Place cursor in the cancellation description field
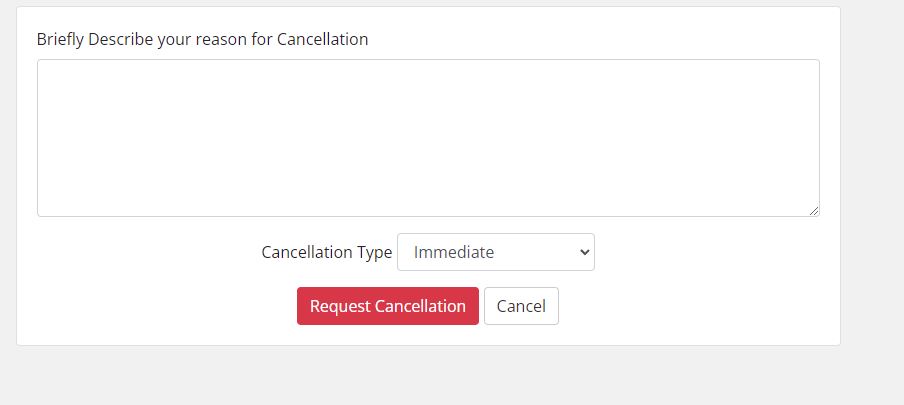This screenshot has width=904, height=405. [x=428, y=138]
